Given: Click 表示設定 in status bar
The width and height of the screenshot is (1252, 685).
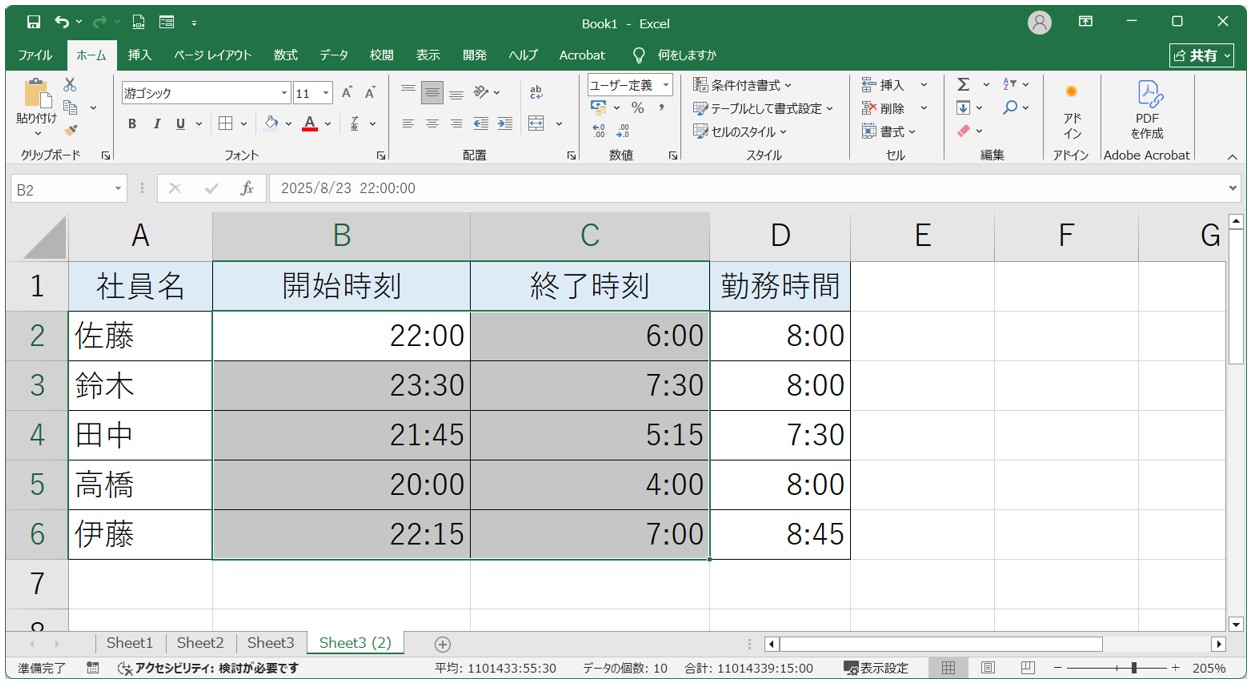Looking at the screenshot, I should [876, 668].
